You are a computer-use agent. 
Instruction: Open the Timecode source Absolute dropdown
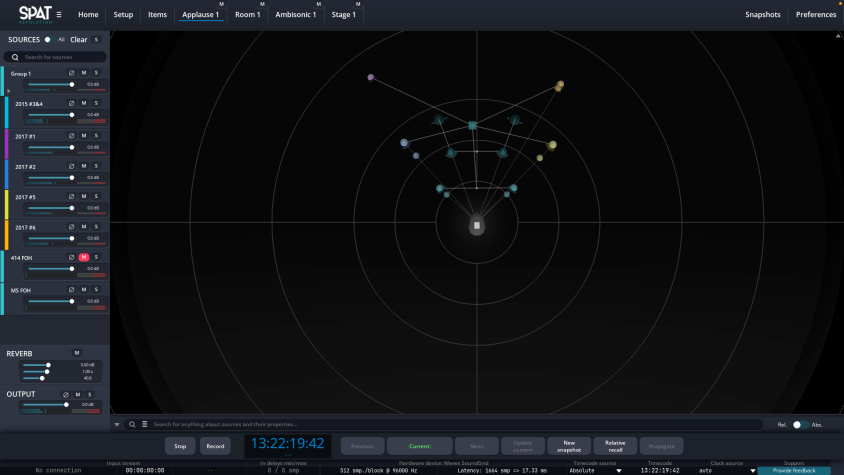595,471
